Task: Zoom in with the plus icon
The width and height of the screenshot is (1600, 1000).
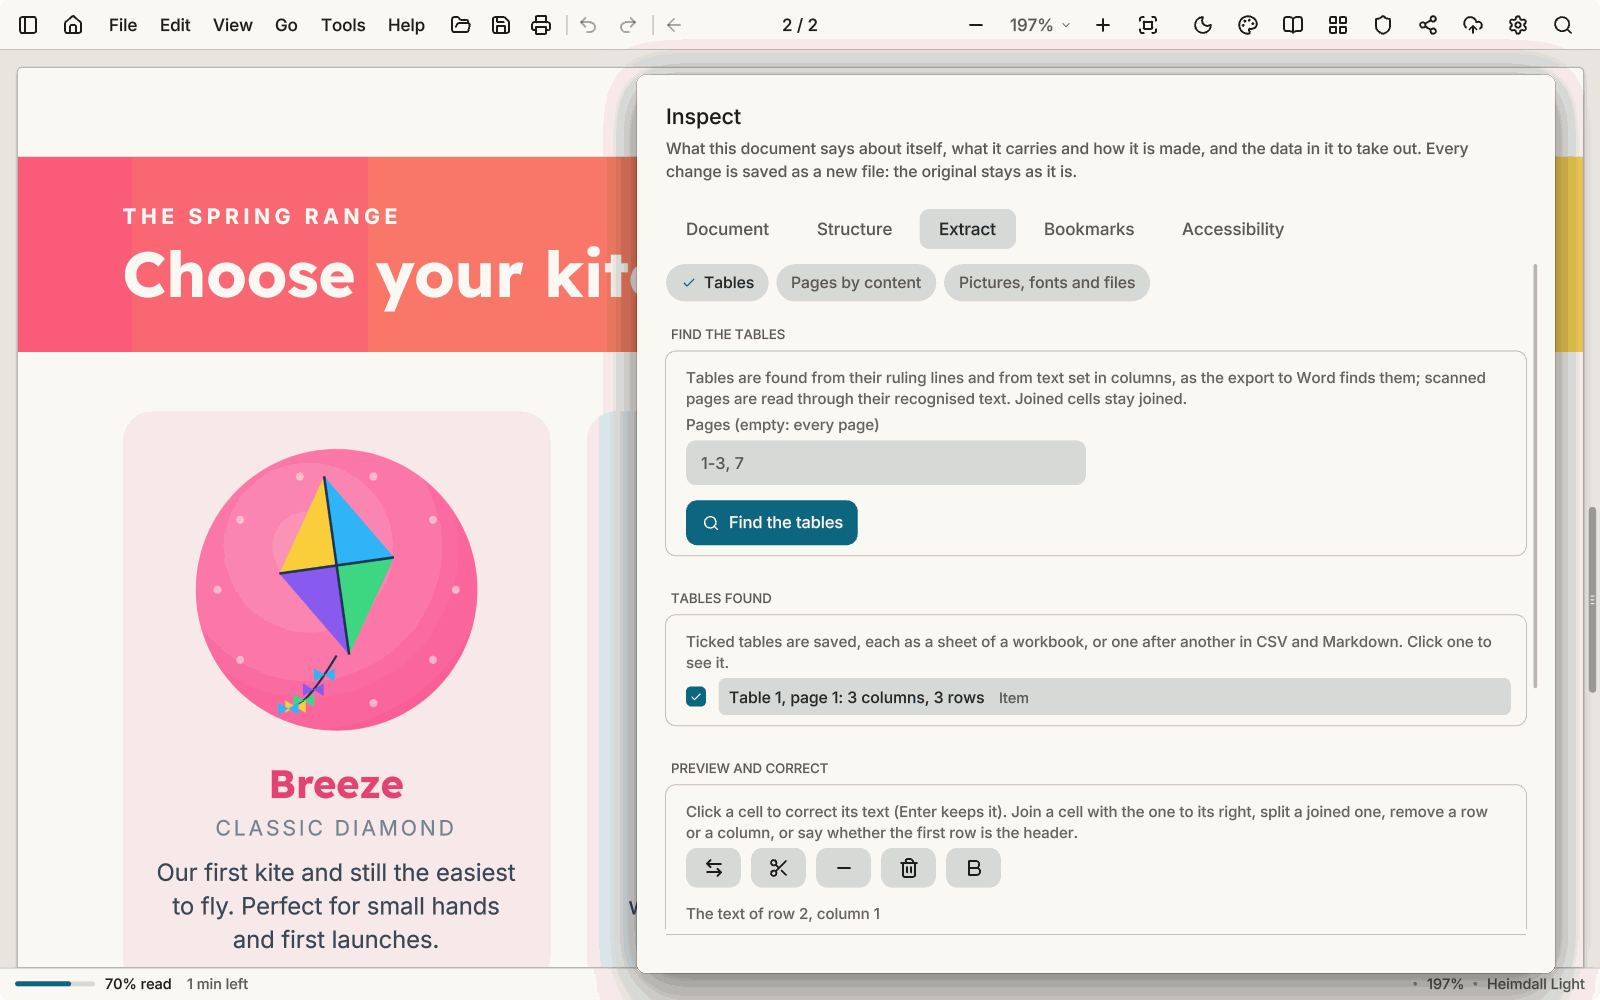Action: coord(1103,25)
